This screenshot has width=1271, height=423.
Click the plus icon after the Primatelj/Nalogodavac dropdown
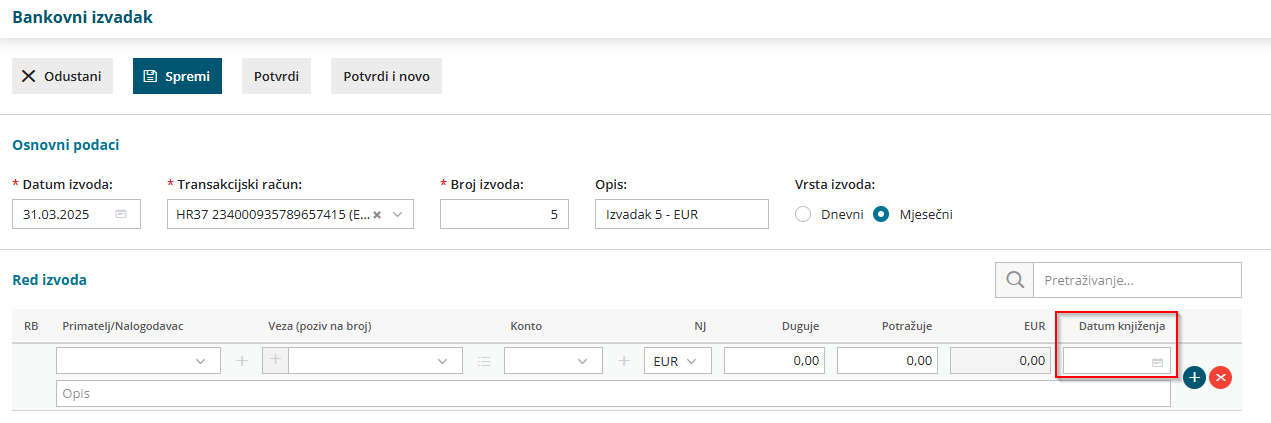point(241,361)
